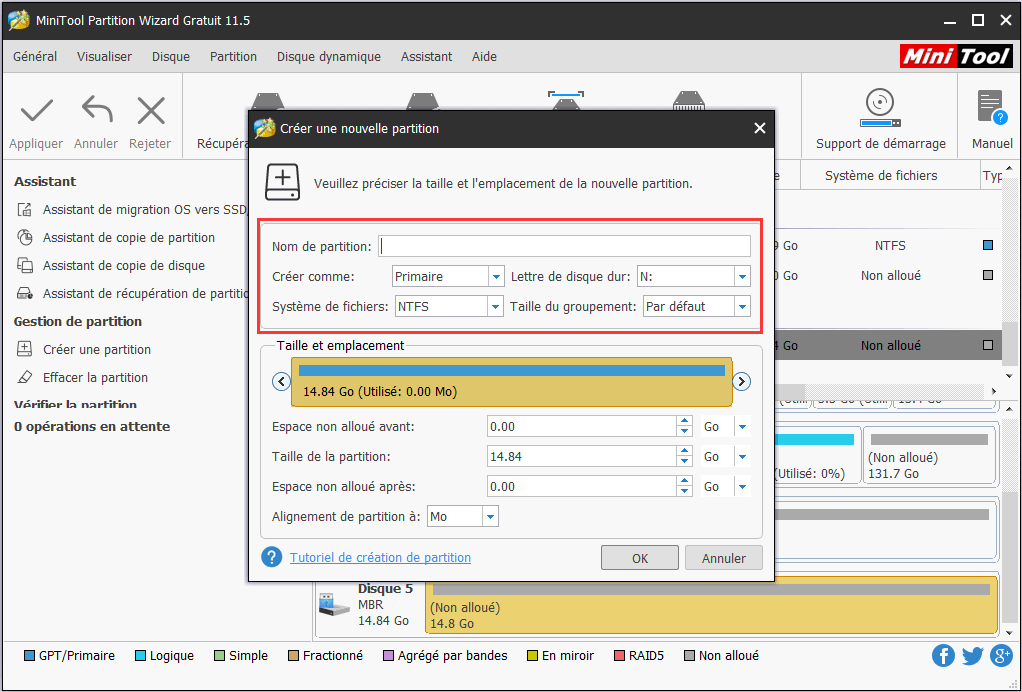
Task: Click the Simple legend color swatch
Action: point(219,656)
